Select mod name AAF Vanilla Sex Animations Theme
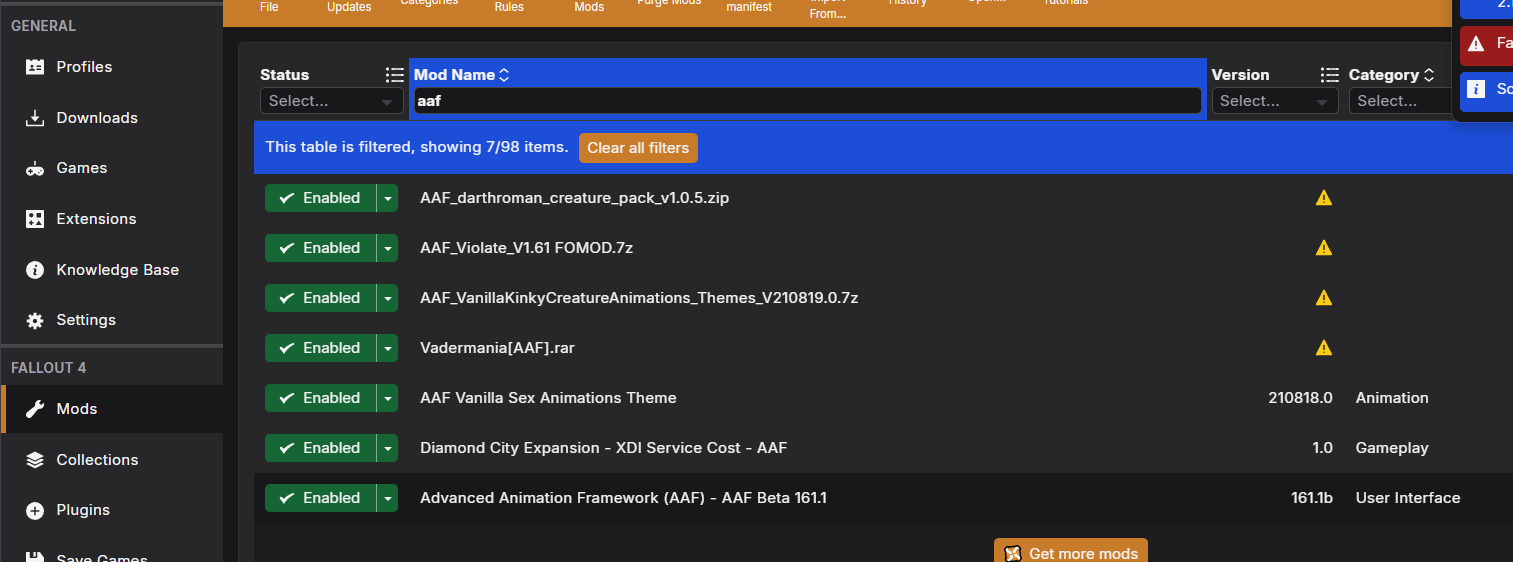 (x=548, y=398)
